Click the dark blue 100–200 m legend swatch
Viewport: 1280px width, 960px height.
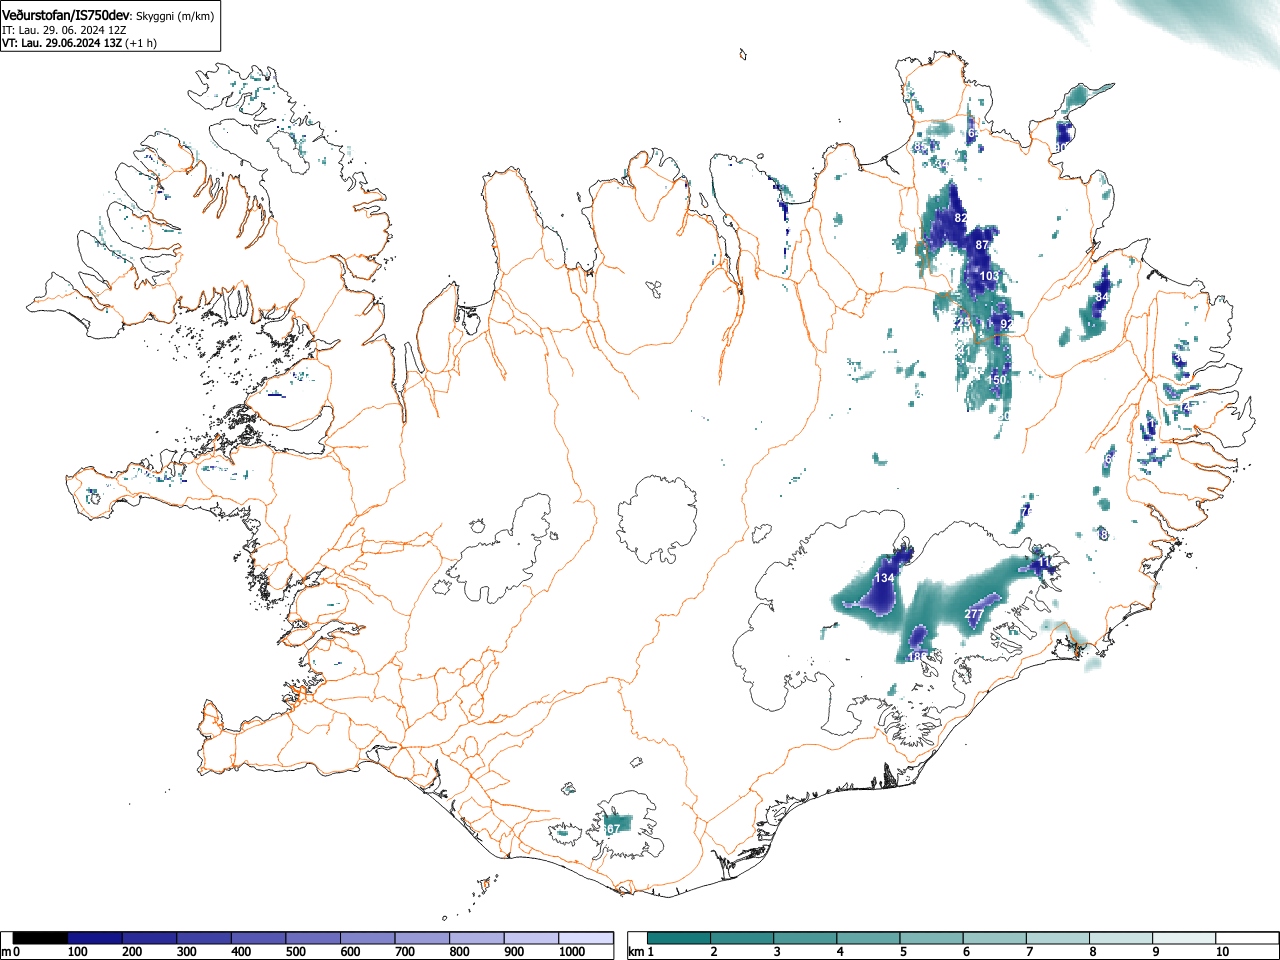pos(95,938)
